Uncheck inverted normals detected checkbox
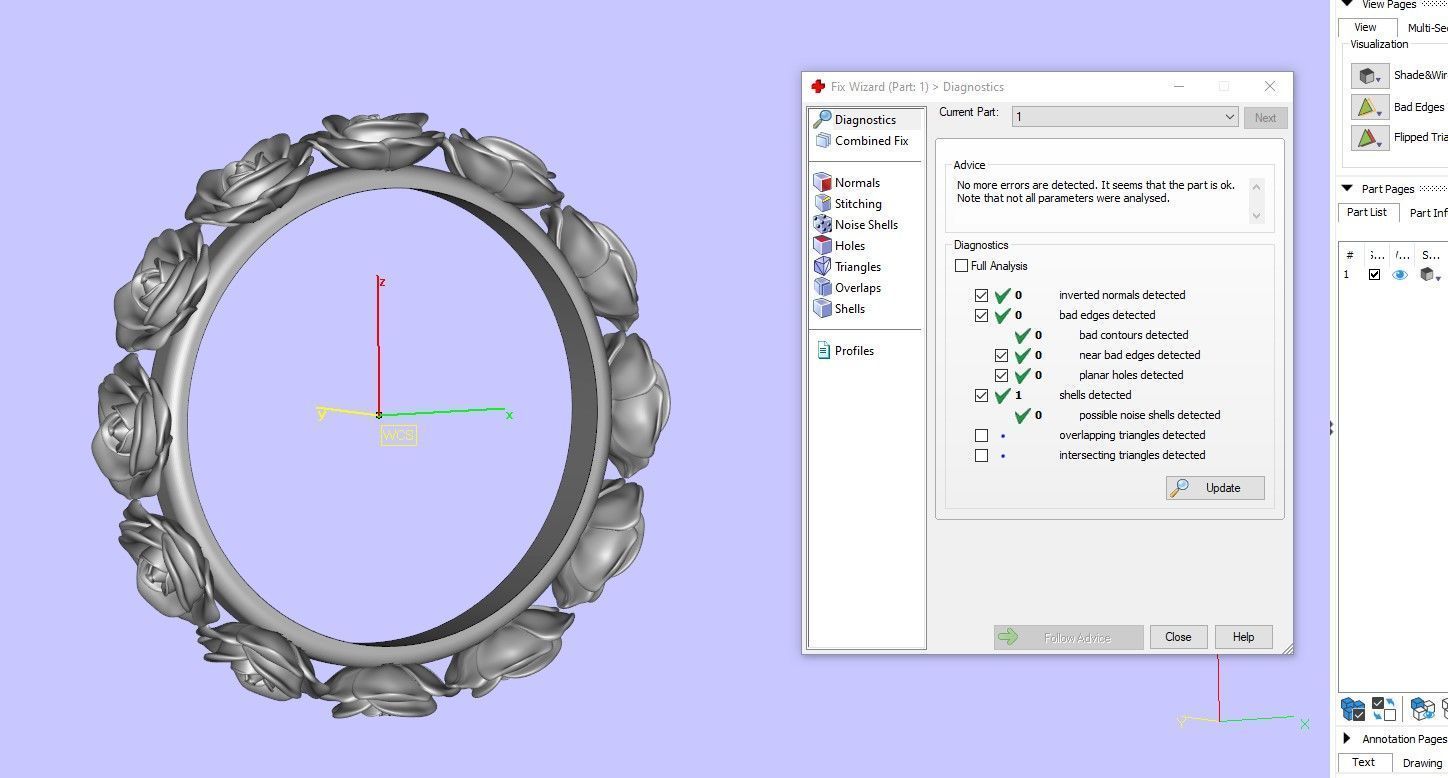 [x=981, y=295]
